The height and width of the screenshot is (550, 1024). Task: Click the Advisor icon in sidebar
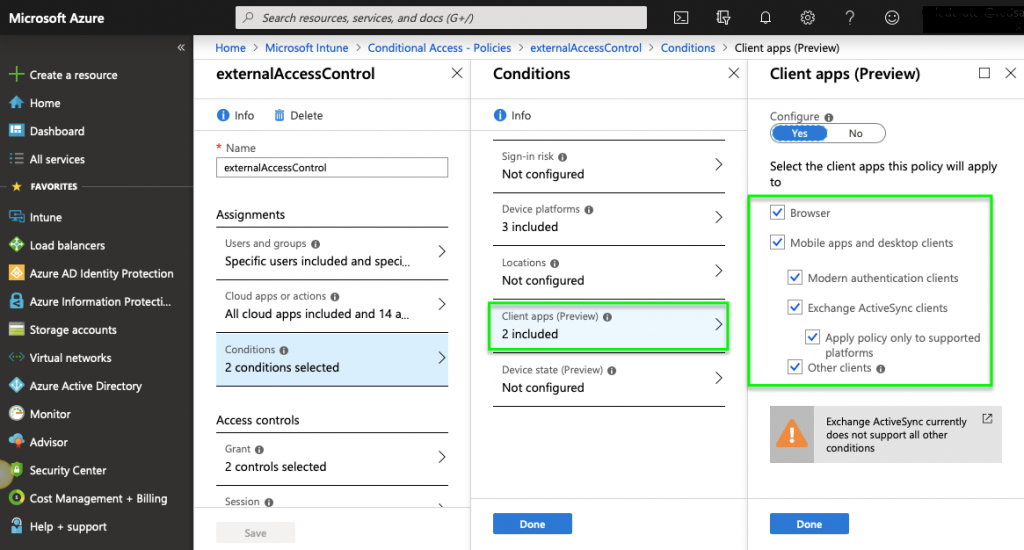click(x=16, y=442)
